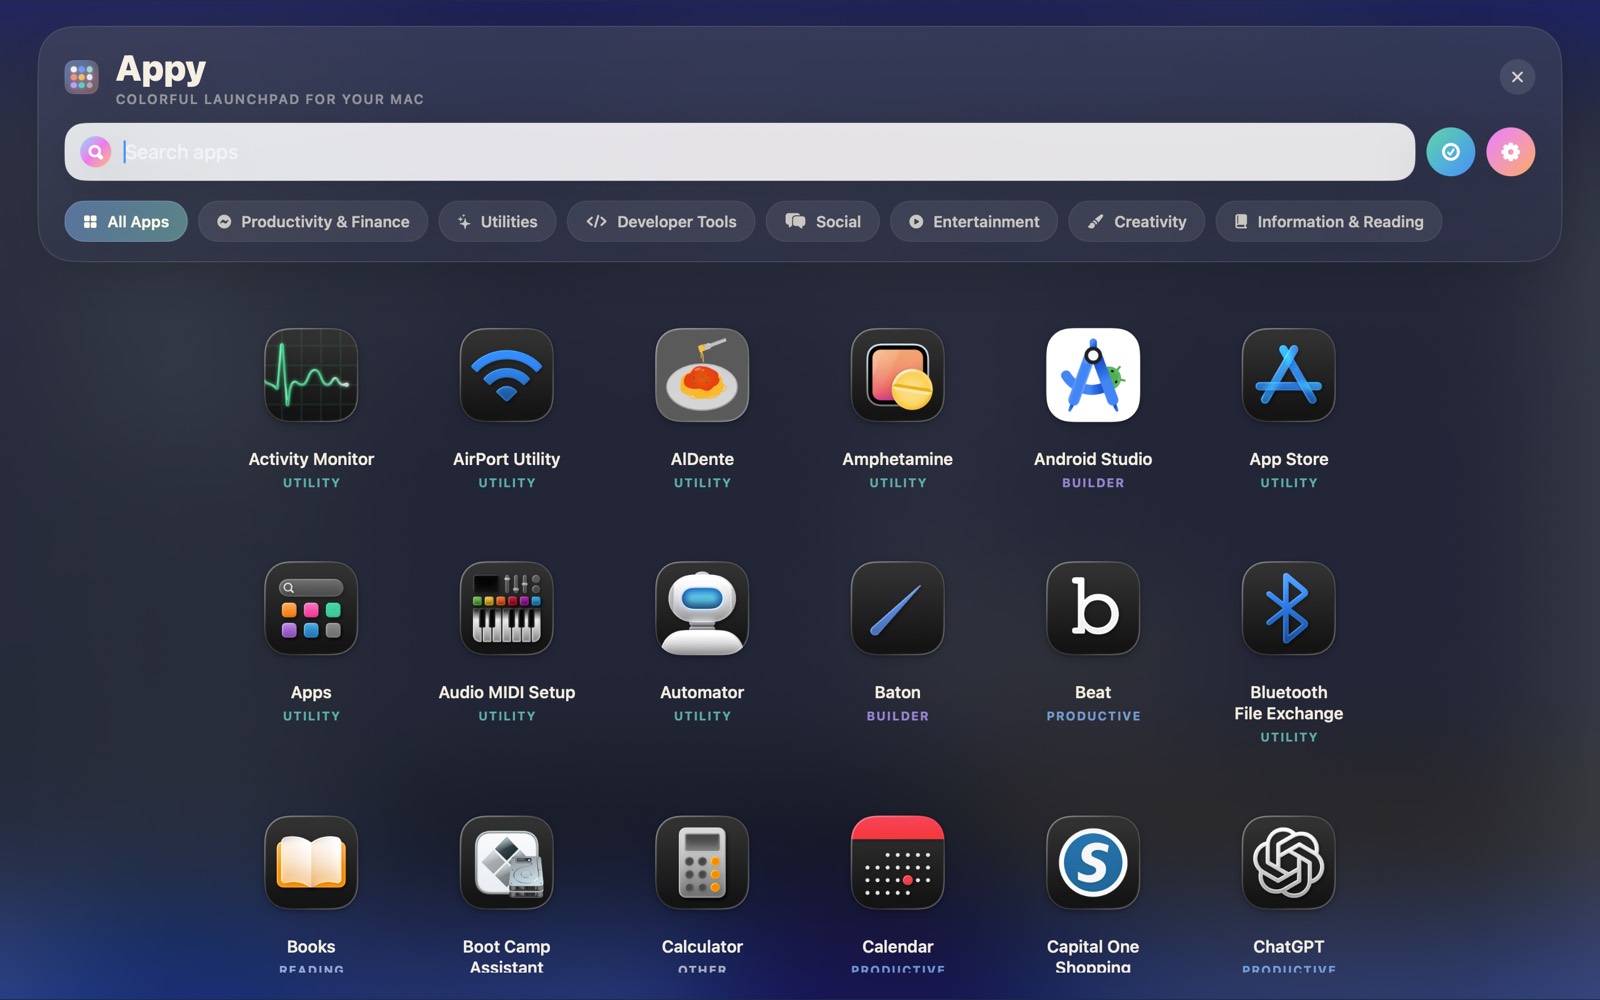Click the 'Audio MIDI Setup' label
The width and height of the screenshot is (1600, 1000).
tap(507, 692)
